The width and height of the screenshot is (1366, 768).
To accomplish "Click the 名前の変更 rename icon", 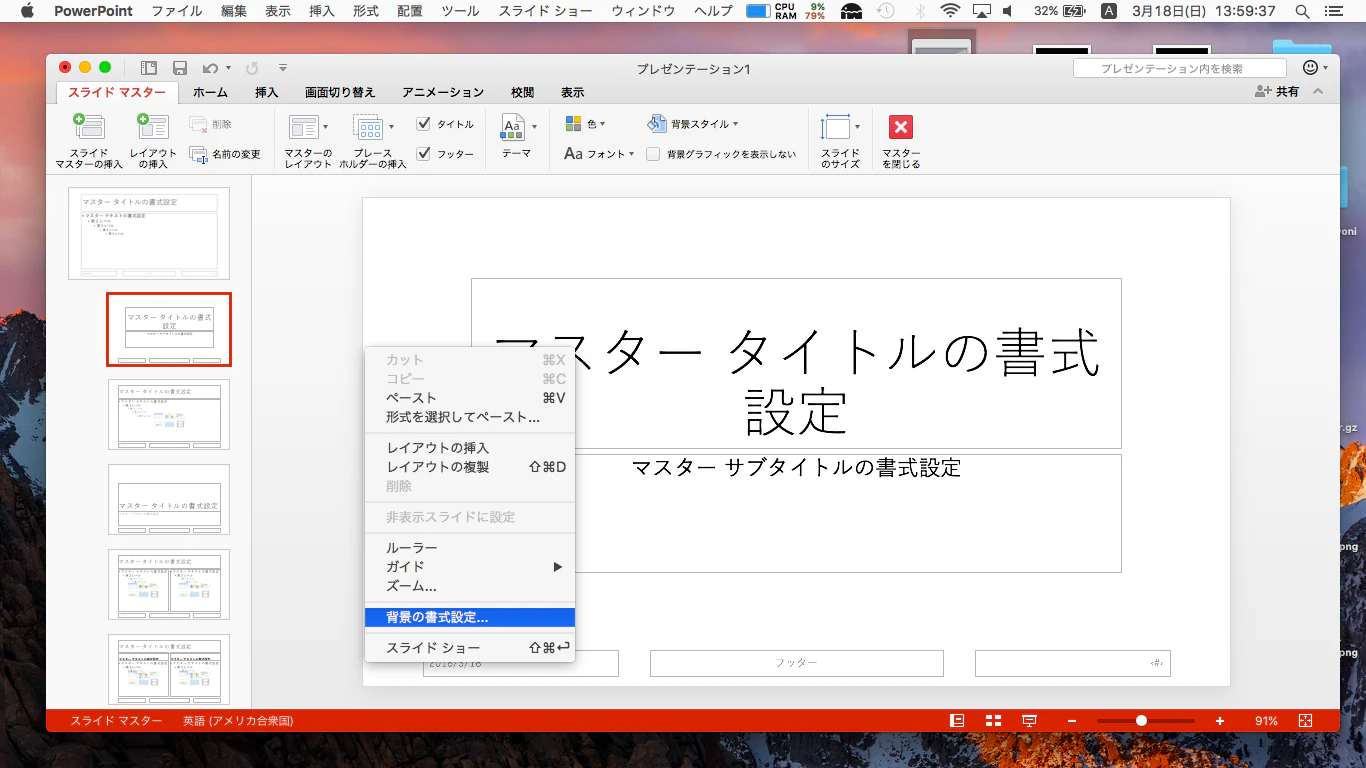I will coord(198,154).
